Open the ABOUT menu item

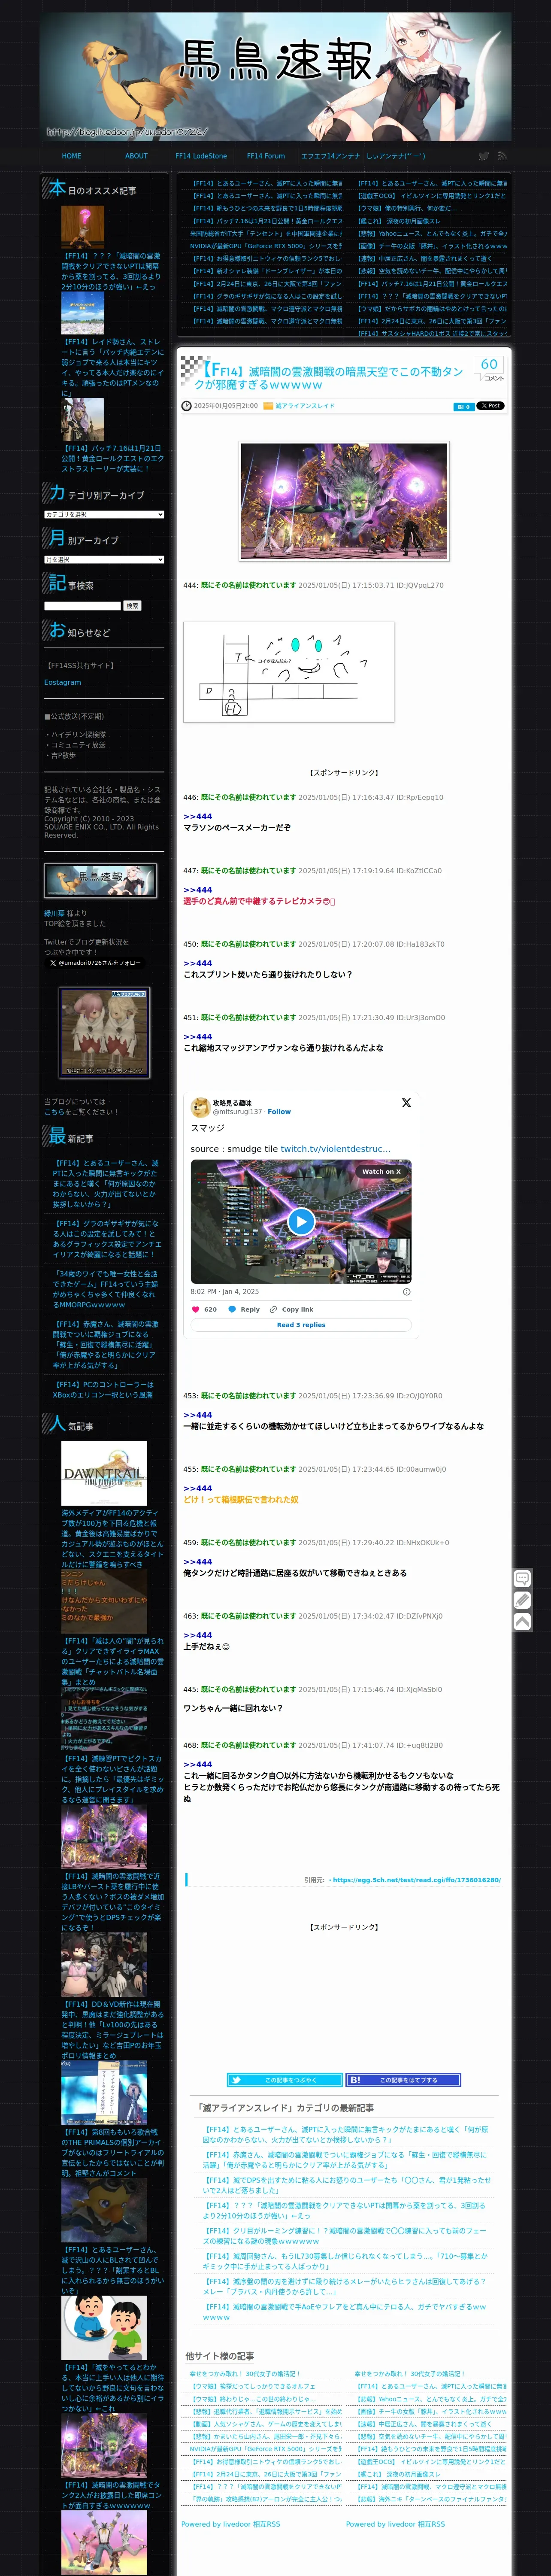136,156
